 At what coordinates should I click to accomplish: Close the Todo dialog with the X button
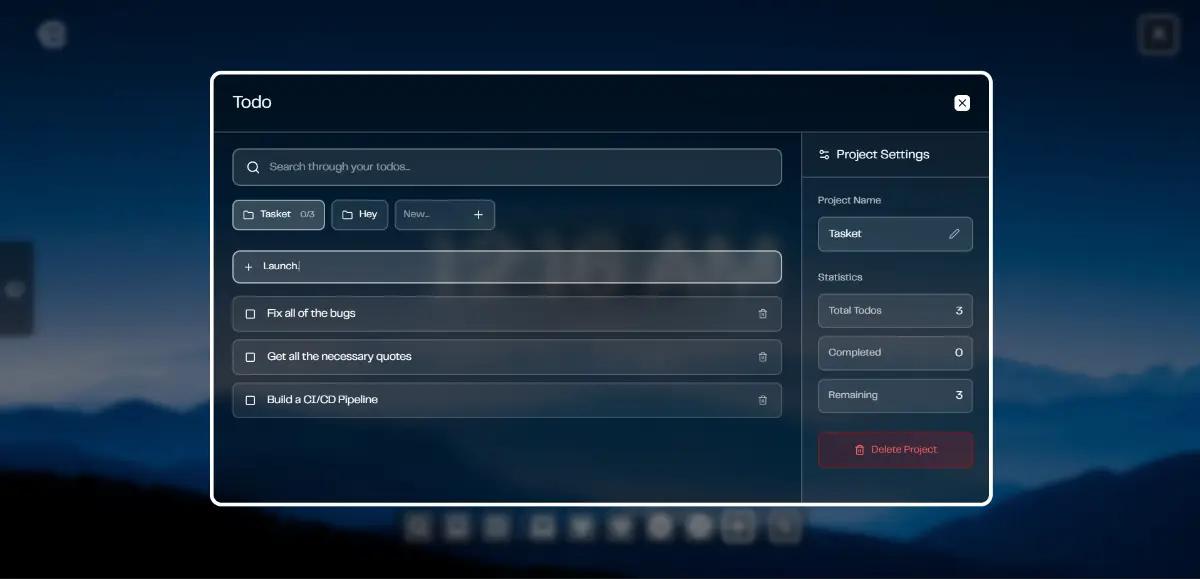962,103
